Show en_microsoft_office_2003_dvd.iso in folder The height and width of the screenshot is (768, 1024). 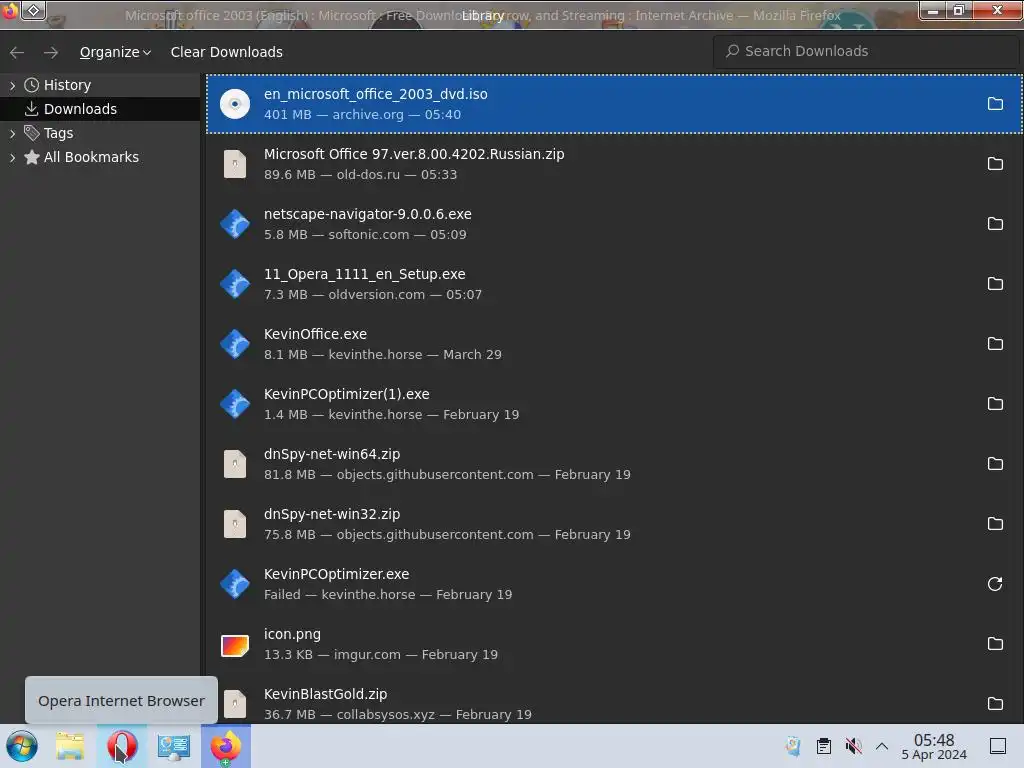pos(995,104)
